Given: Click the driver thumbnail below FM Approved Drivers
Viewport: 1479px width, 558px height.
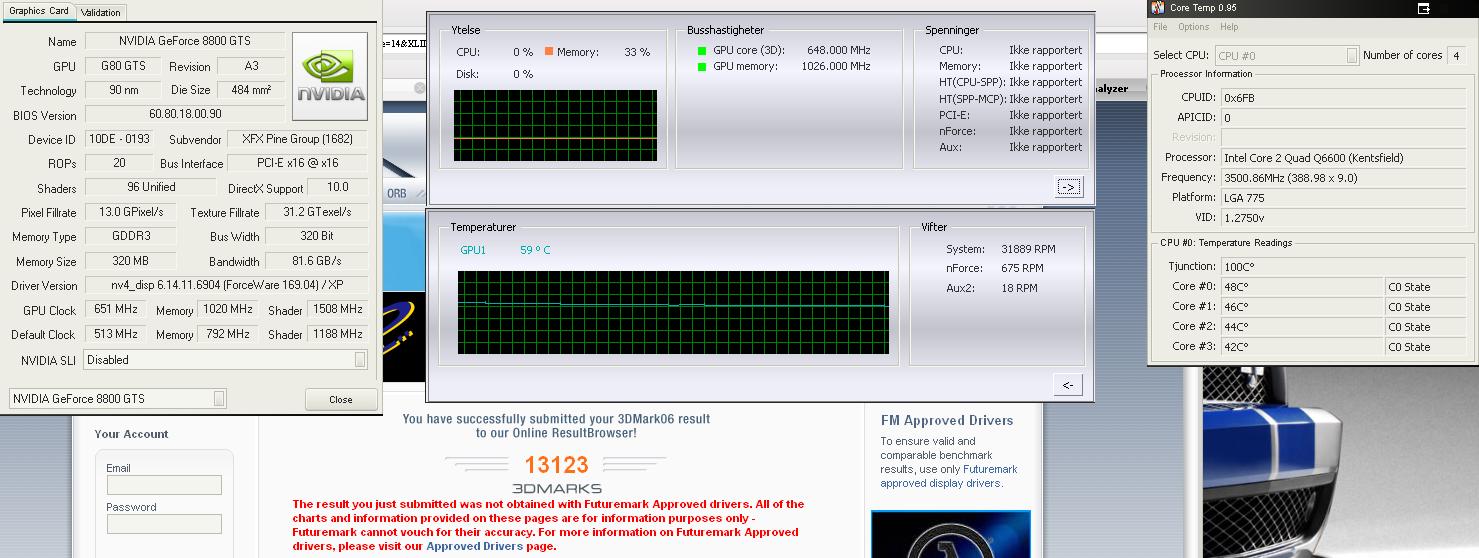Looking at the screenshot, I should coord(950,534).
